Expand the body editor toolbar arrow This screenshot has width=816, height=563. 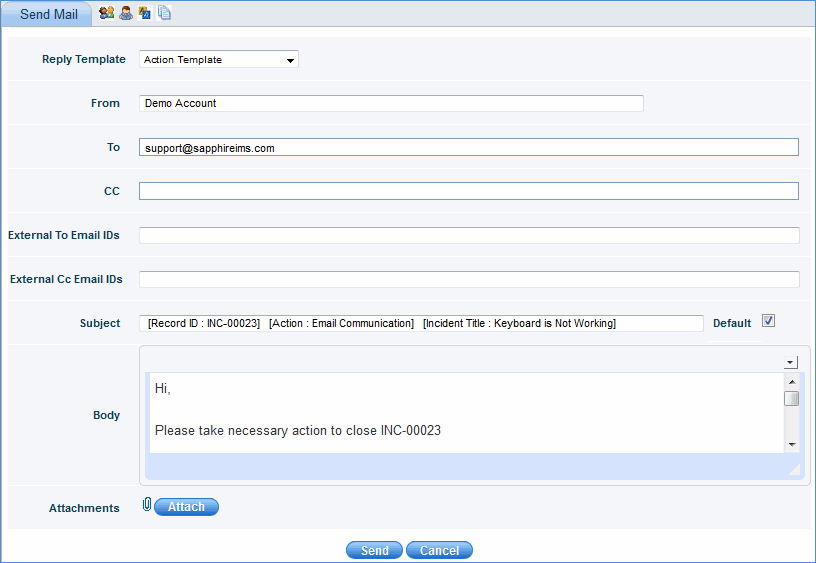coord(790,362)
